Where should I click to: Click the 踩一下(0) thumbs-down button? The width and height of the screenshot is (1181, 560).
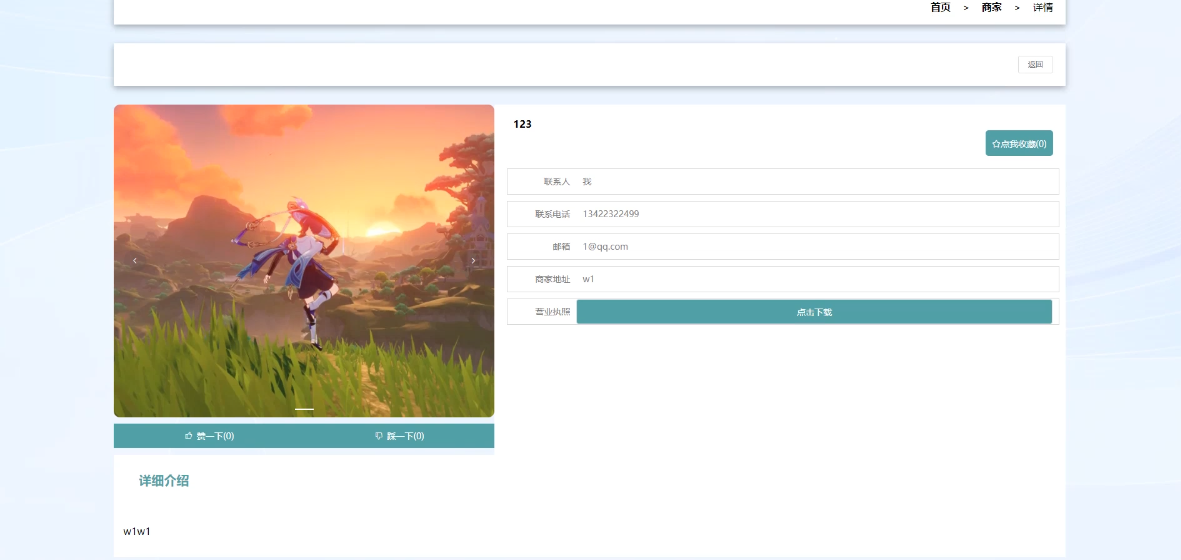(399, 436)
